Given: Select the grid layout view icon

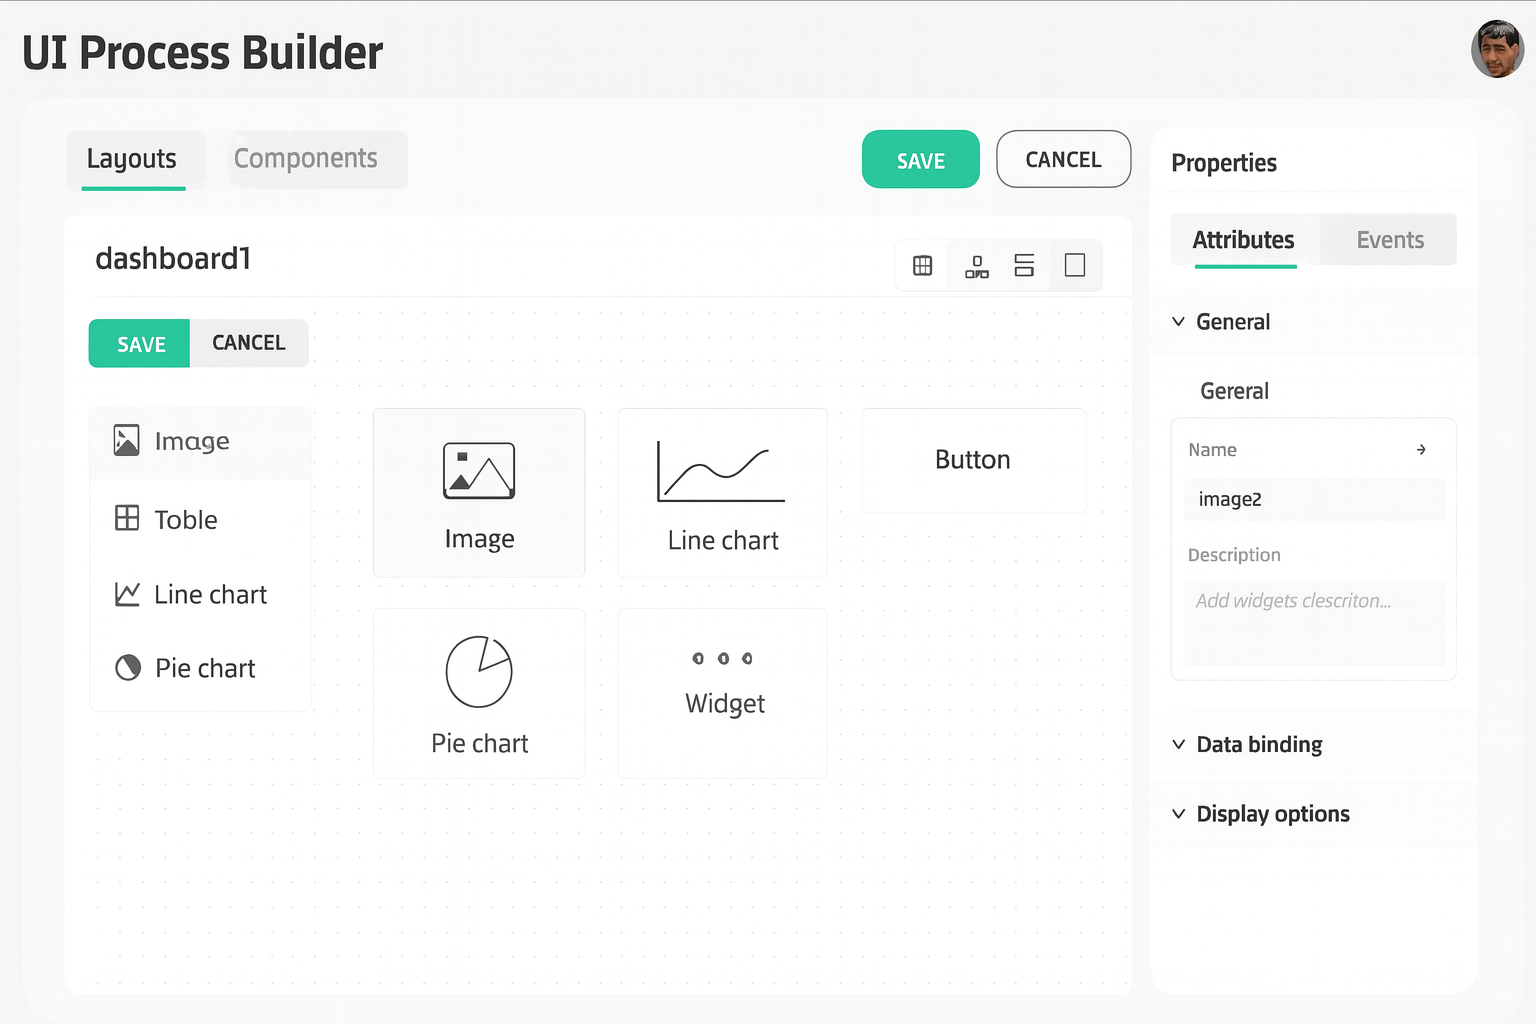Looking at the screenshot, I should (922, 266).
